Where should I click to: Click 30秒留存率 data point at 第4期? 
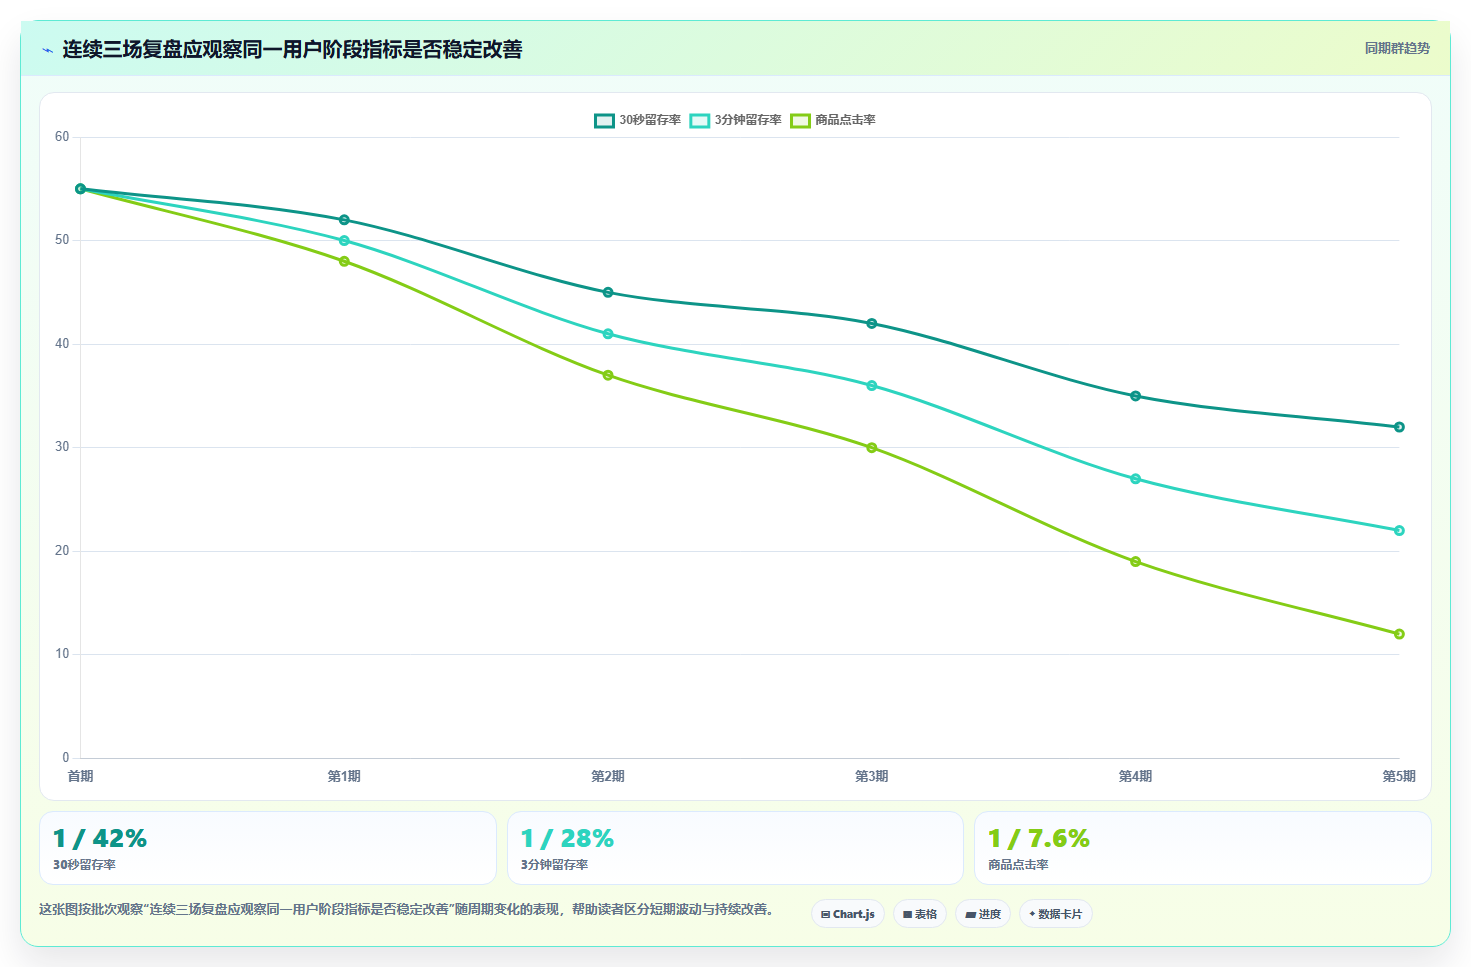1135,396
